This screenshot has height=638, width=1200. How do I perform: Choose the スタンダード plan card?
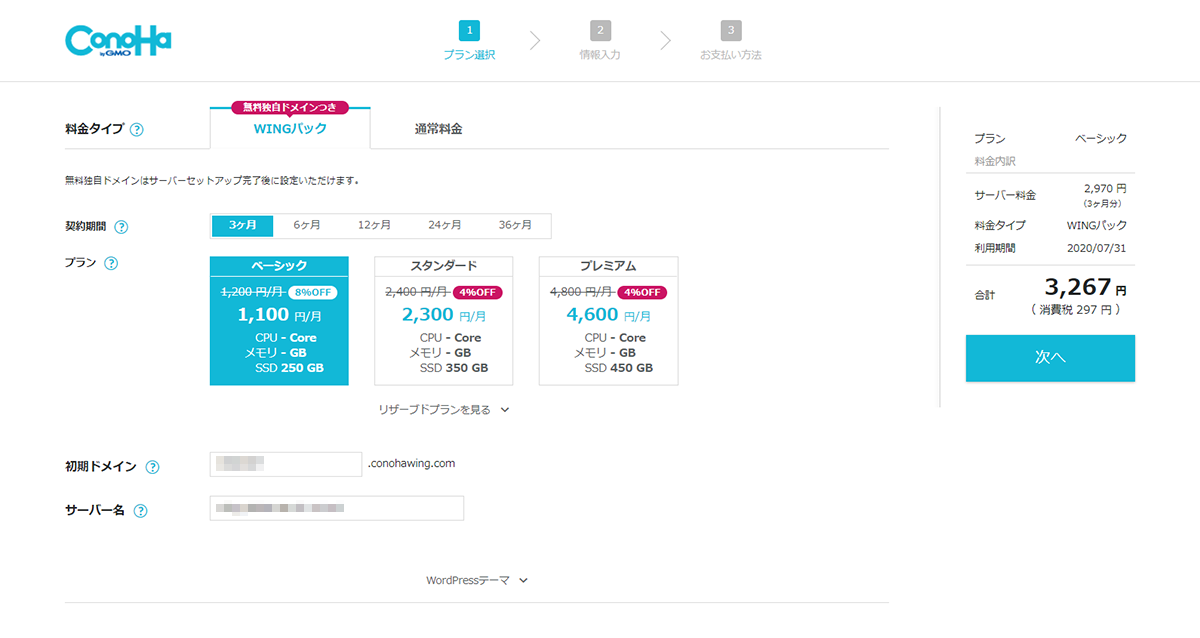443,321
